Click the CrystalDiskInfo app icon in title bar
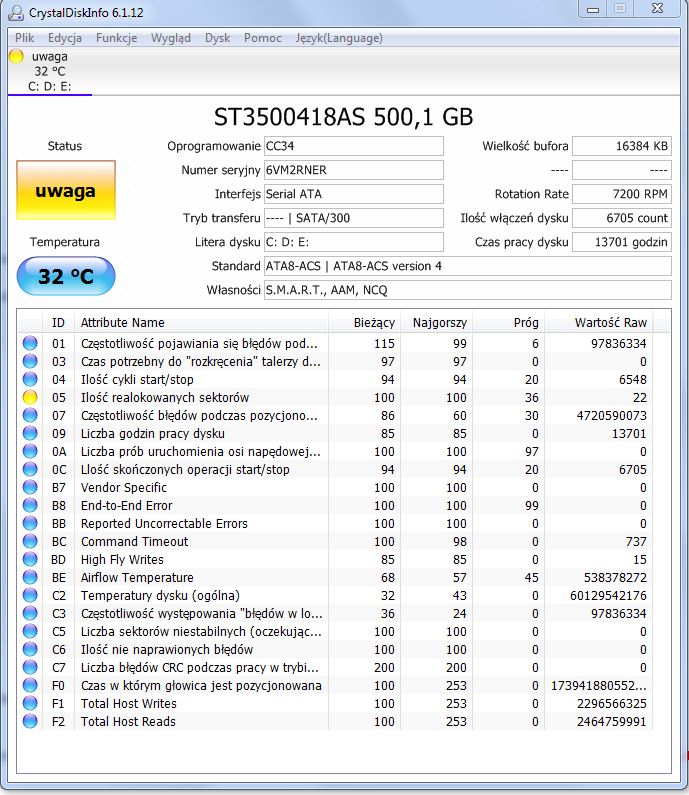The width and height of the screenshot is (689, 795). click(16, 12)
